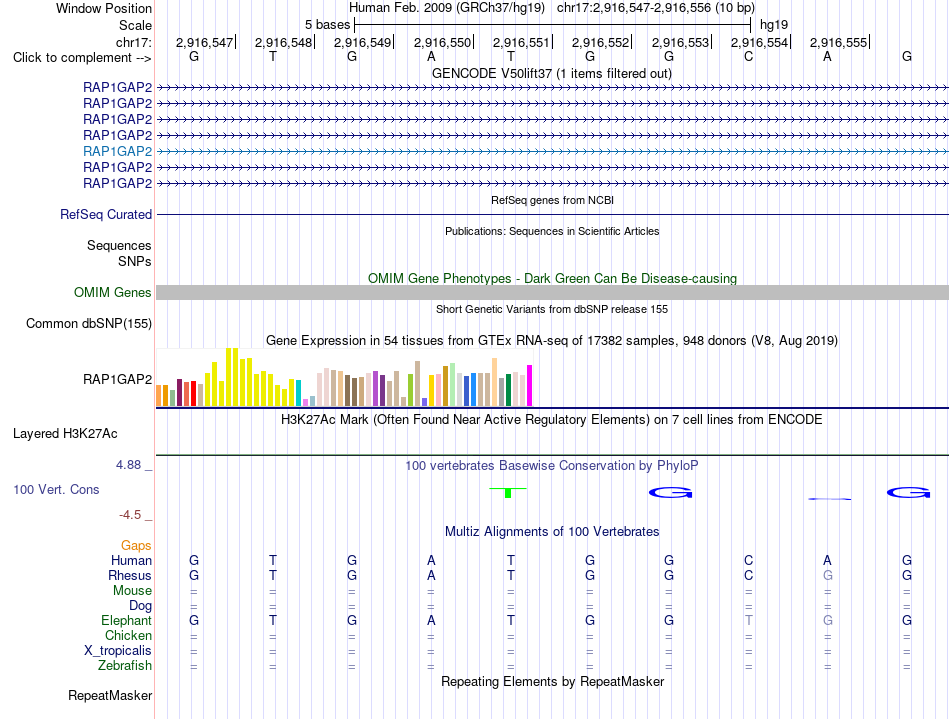
Task: Click the gray OMIM Genes bar
Action: coord(552,293)
